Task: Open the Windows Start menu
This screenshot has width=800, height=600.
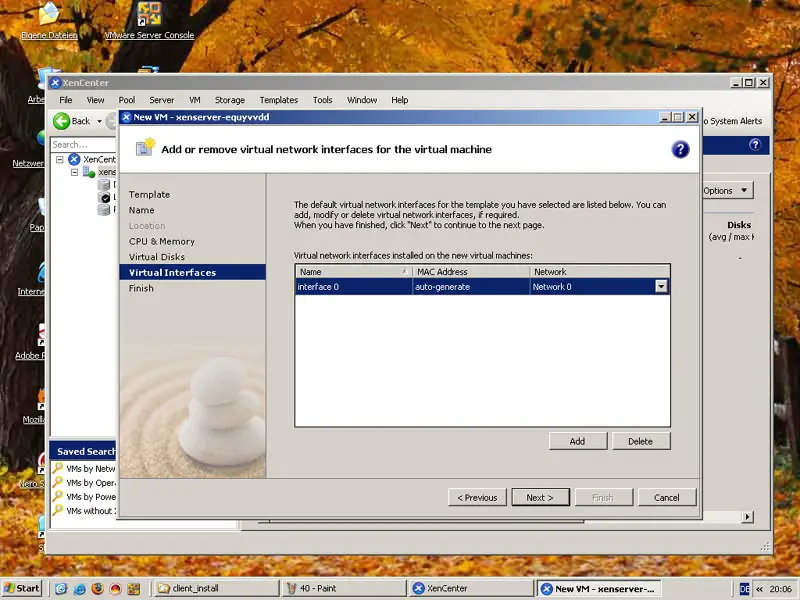Action: click(x=21, y=588)
